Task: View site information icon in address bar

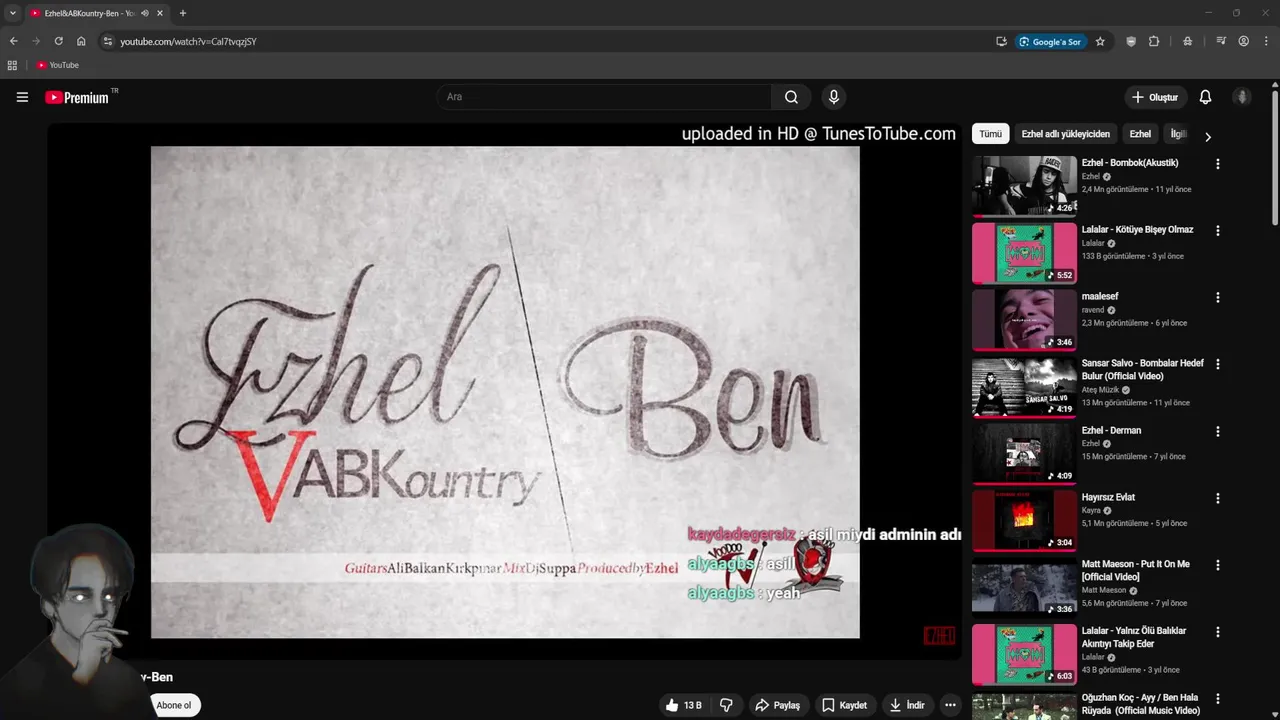Action: (108, 41)
